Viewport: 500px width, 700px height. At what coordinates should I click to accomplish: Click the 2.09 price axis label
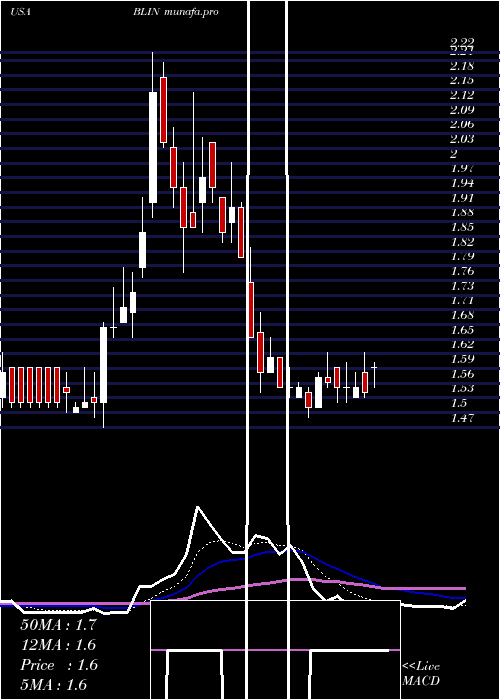pos(462,110)
